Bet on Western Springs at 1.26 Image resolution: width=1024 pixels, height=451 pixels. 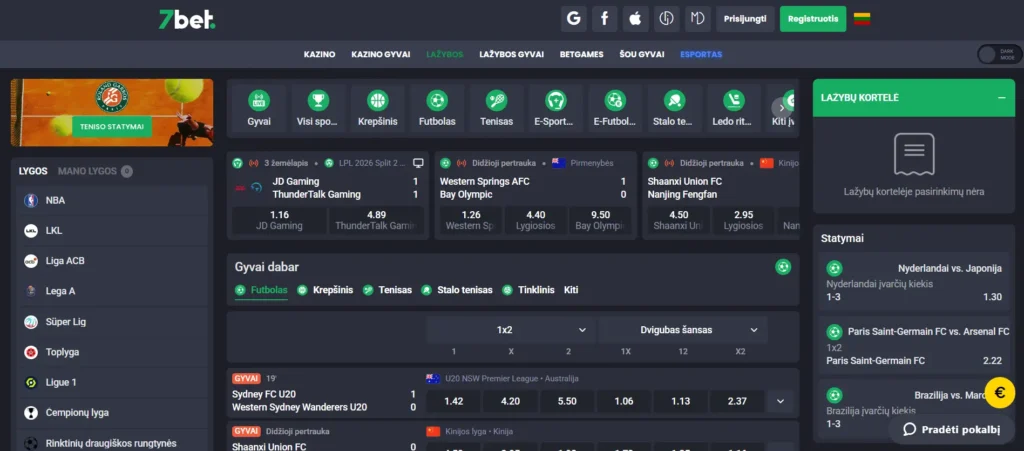(x=471, y=221)
